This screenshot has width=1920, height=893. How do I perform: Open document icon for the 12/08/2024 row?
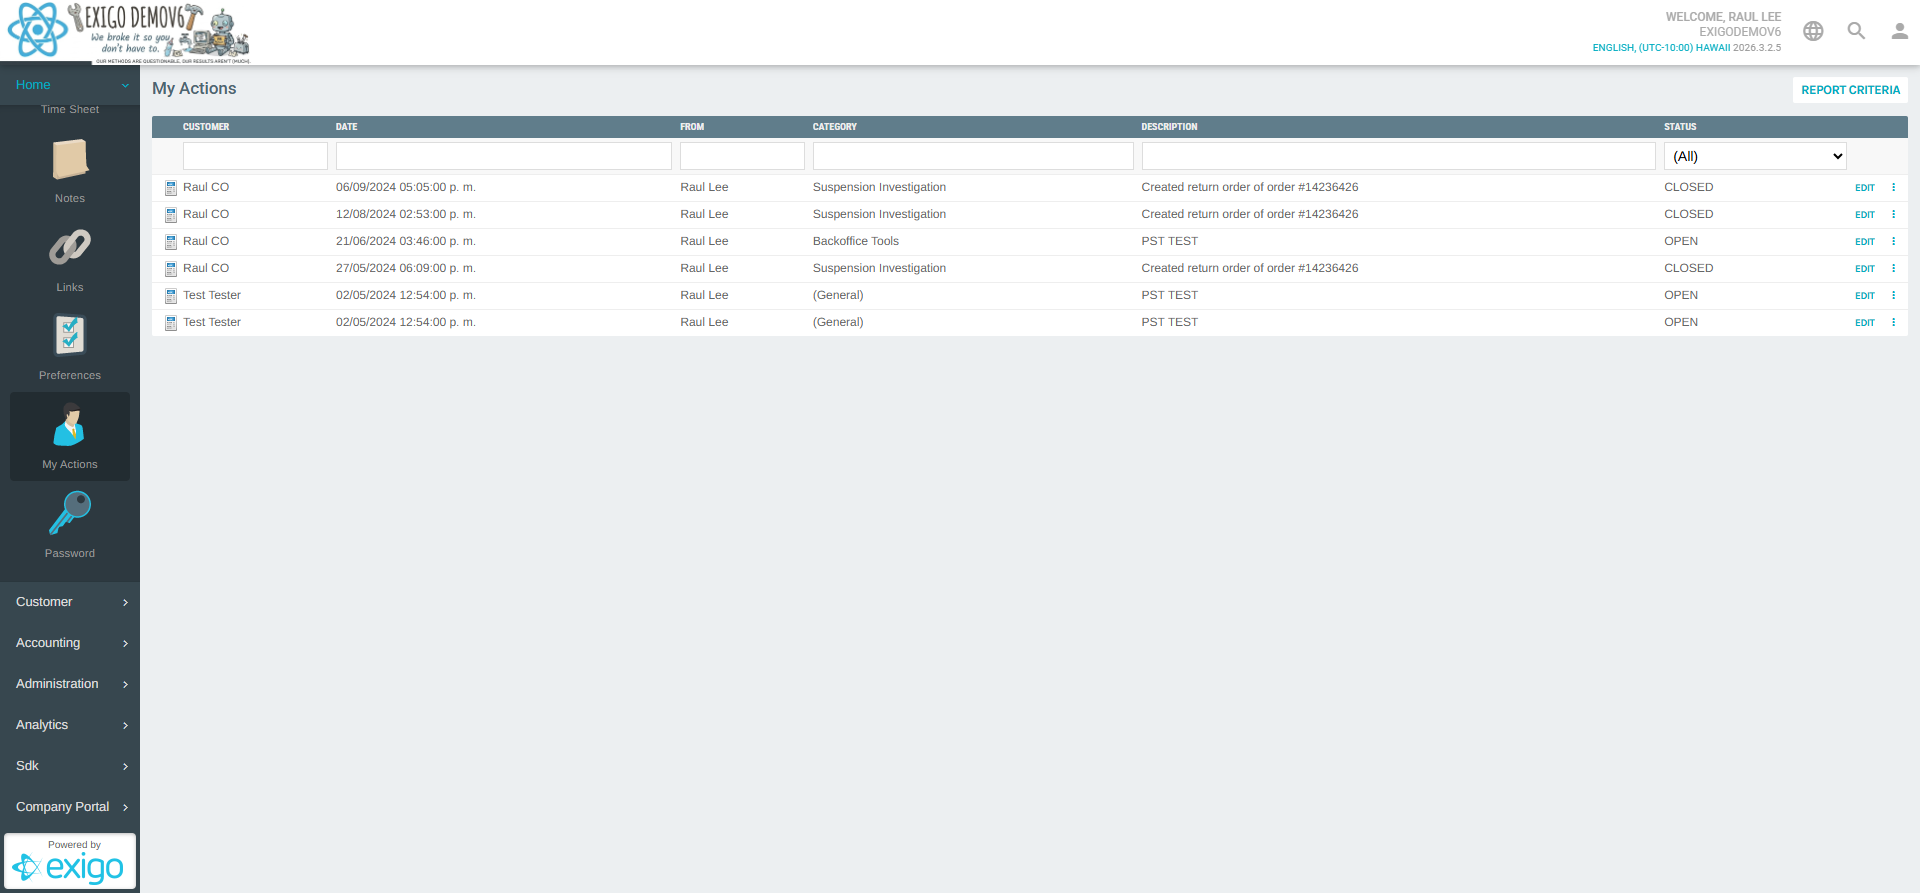(171, 215)
